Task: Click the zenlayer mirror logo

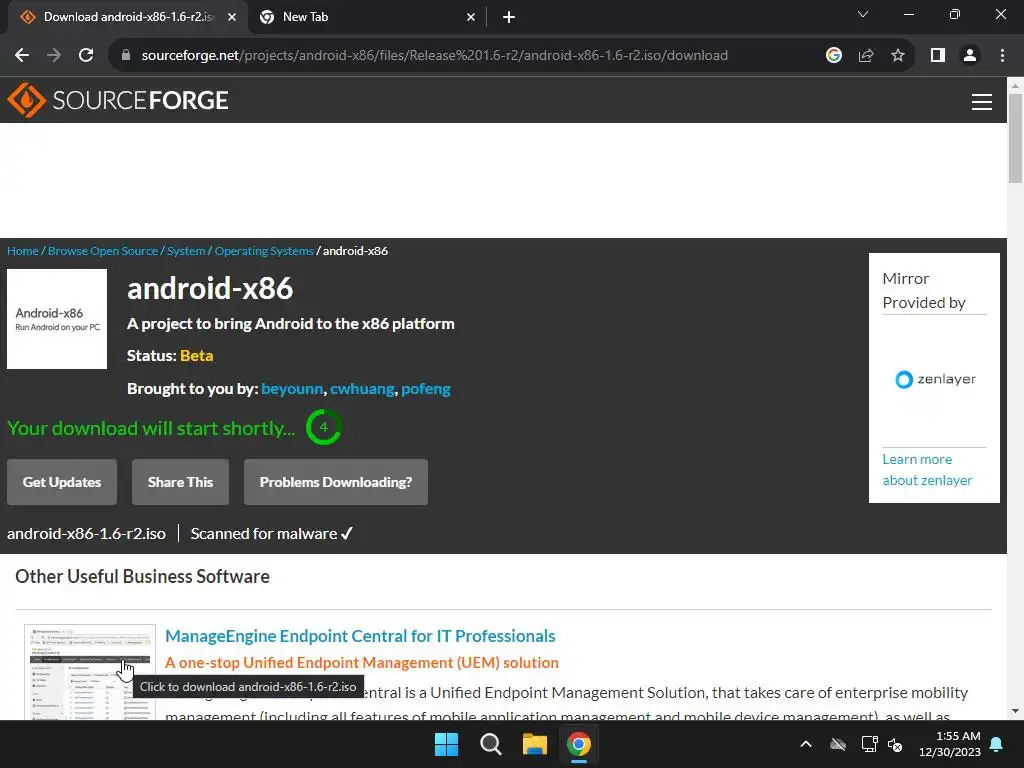Action: point(935,379)
